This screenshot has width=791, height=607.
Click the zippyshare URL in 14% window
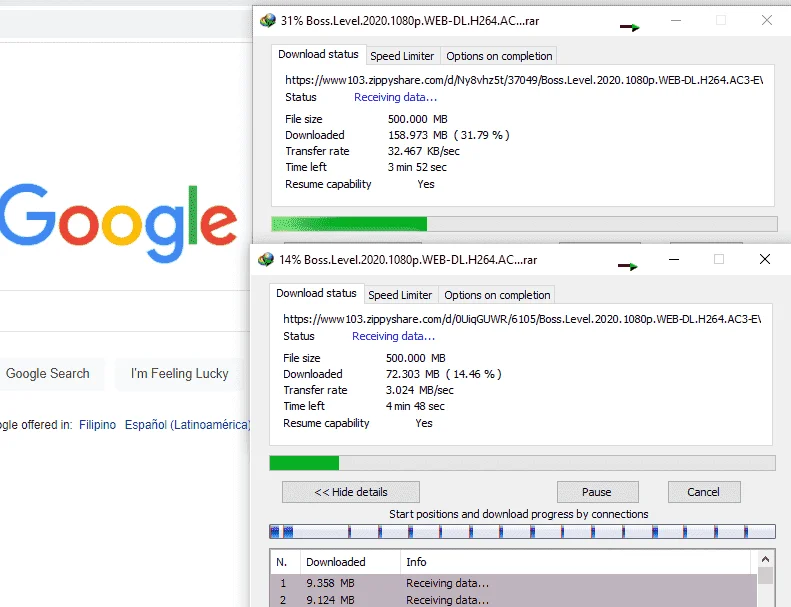coord(522,319)
